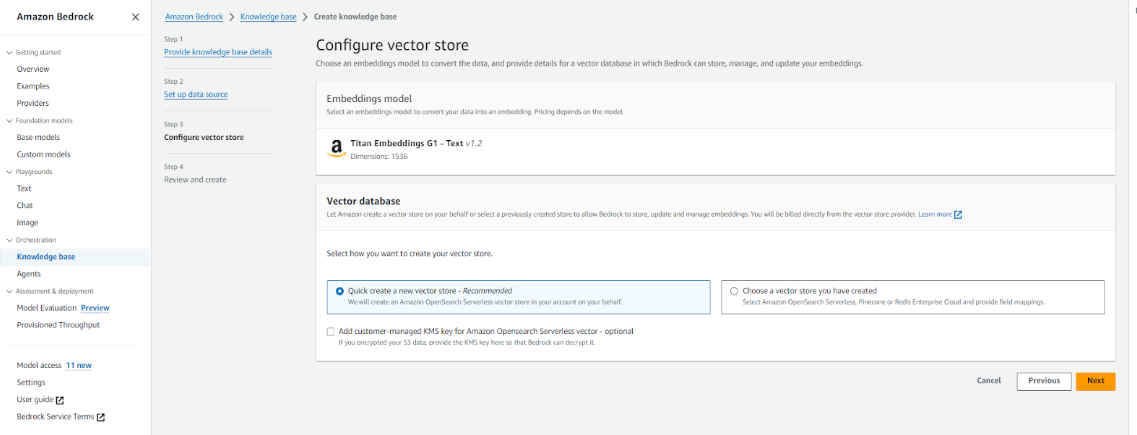Click the Amazon Bedrock breadcrumb link
Screen dimensions: 1137x435
[x=194, y=17]
